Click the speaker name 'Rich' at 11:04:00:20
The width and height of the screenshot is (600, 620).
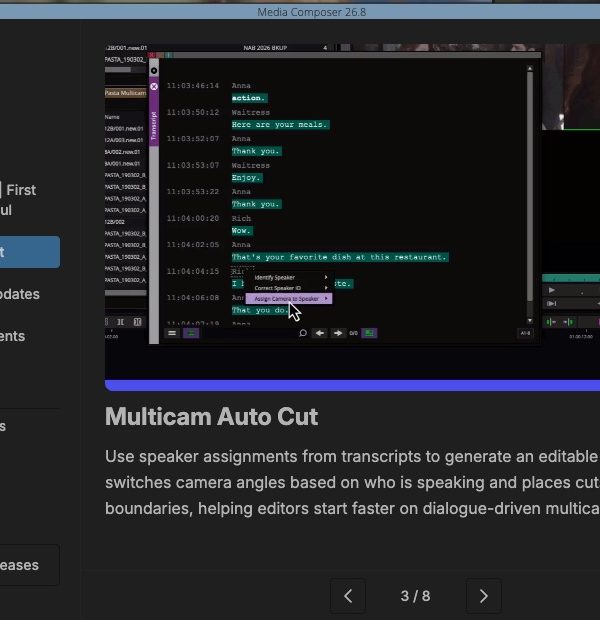pyautogui.click(x=241, y=218)
